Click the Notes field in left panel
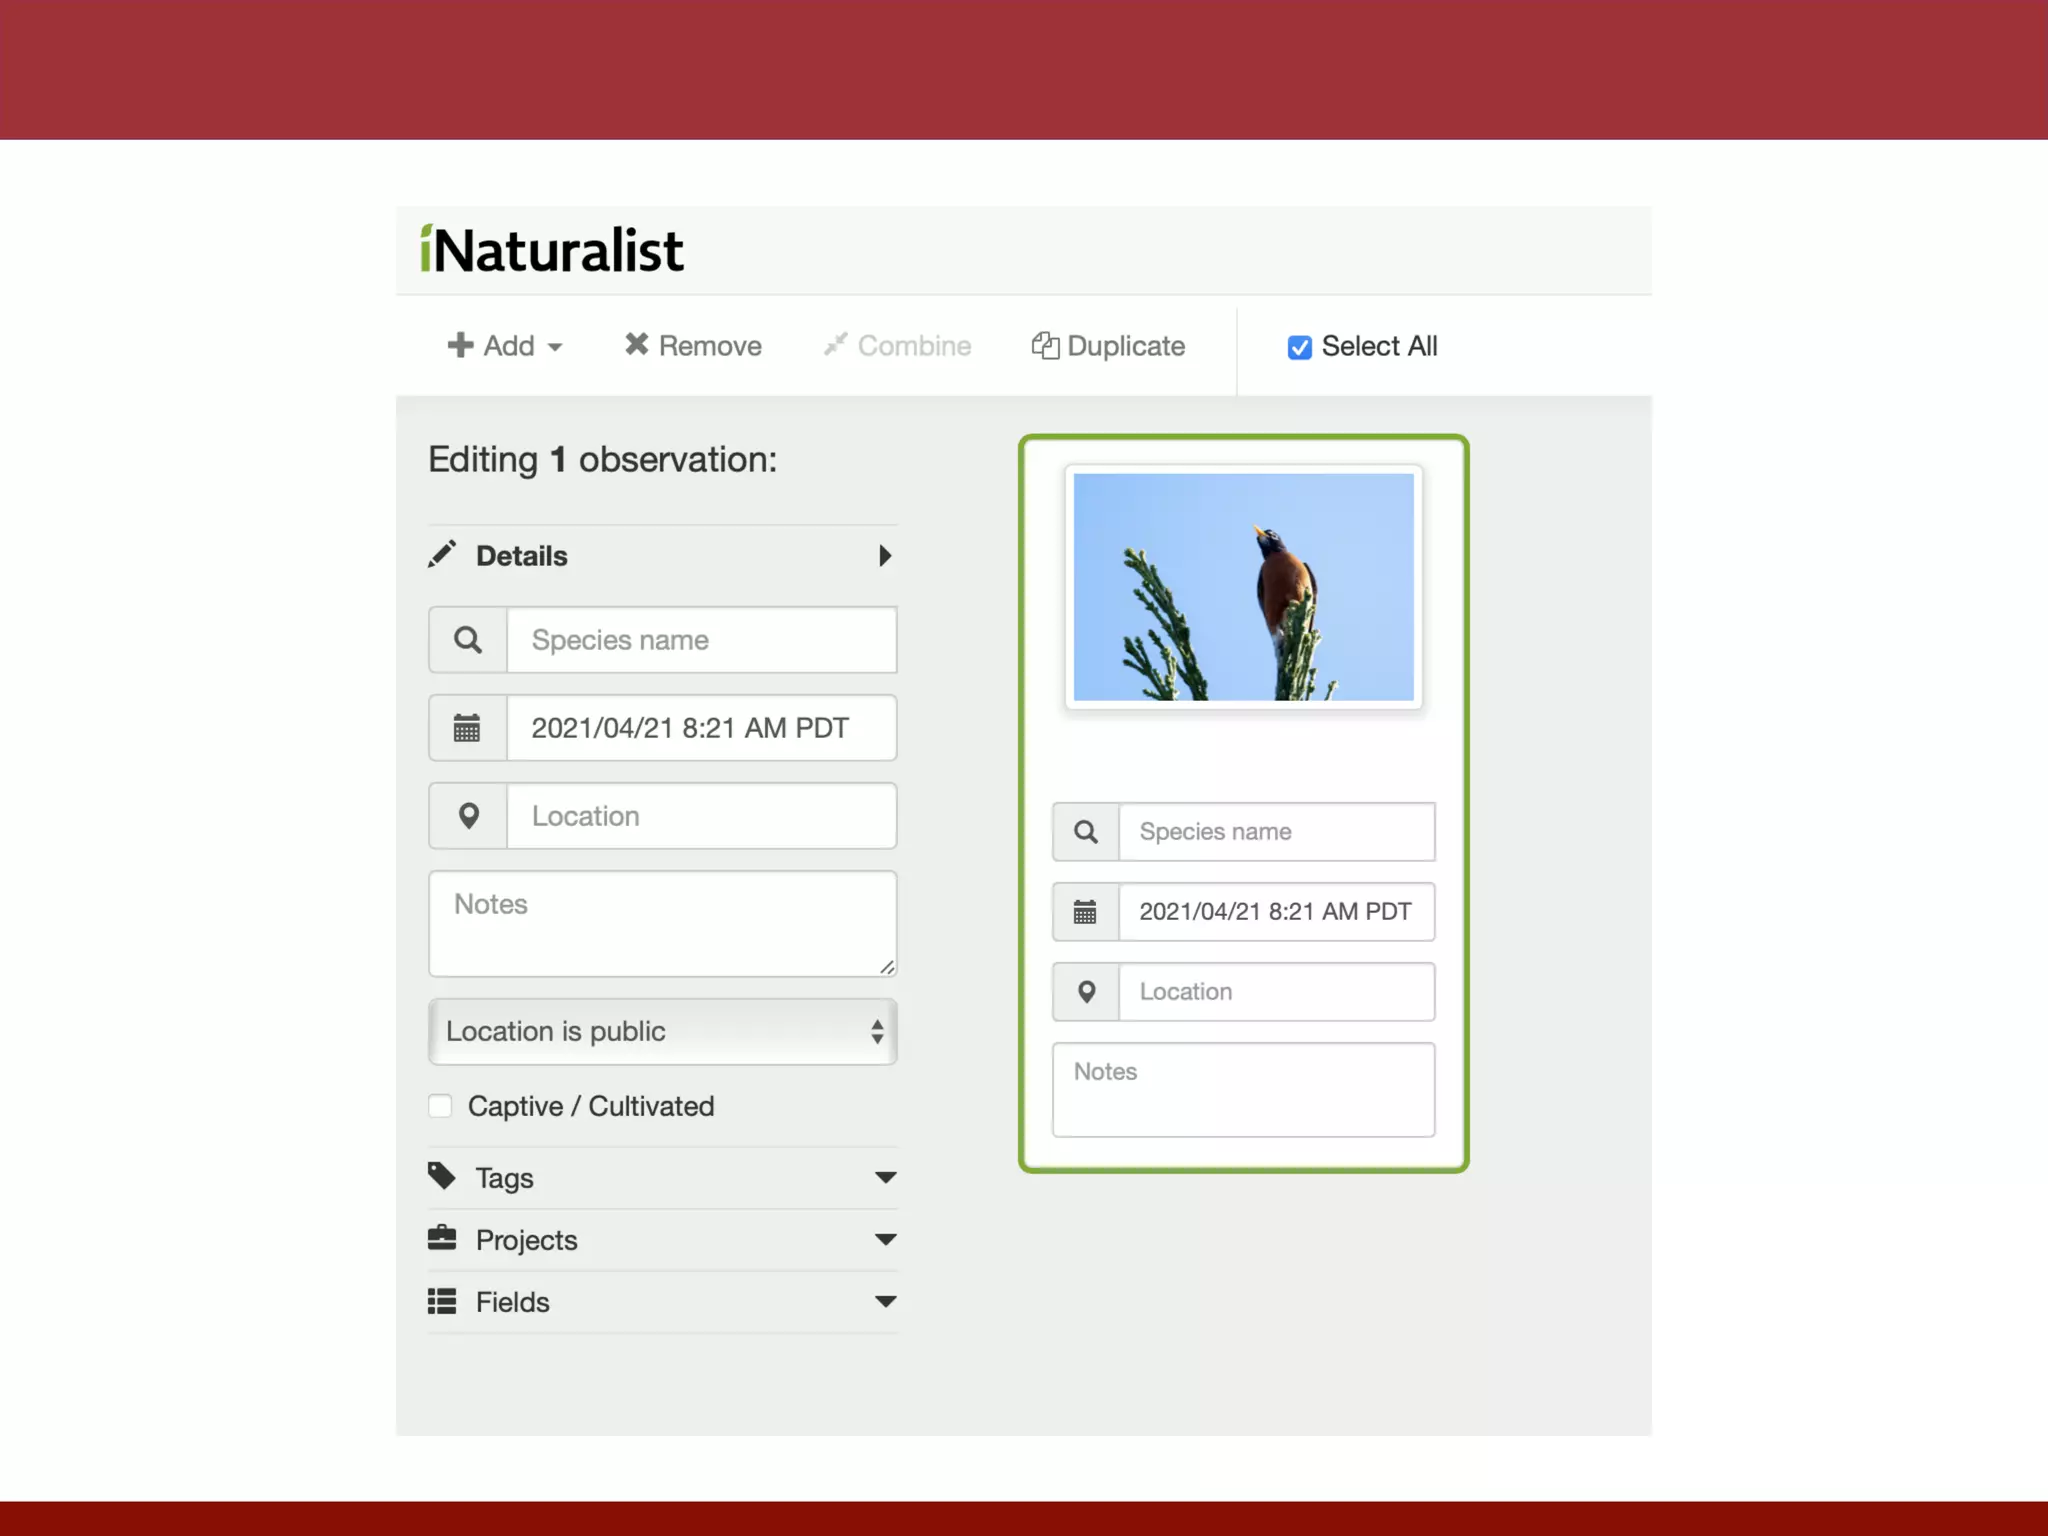The height and width of the screenshot is (1536, 2048). coord(662,924)
